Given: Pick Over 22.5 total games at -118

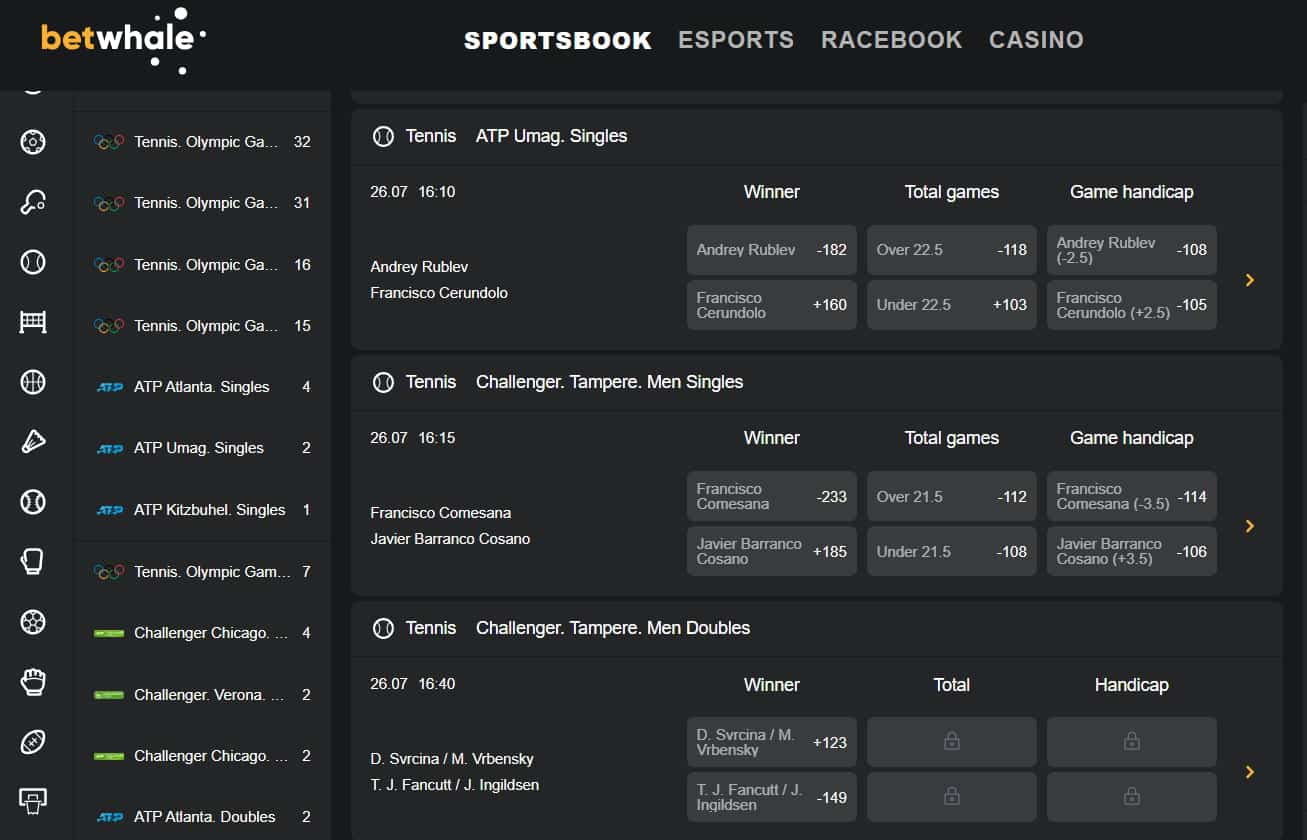Looking at the screenshot, I should (952, 250).
